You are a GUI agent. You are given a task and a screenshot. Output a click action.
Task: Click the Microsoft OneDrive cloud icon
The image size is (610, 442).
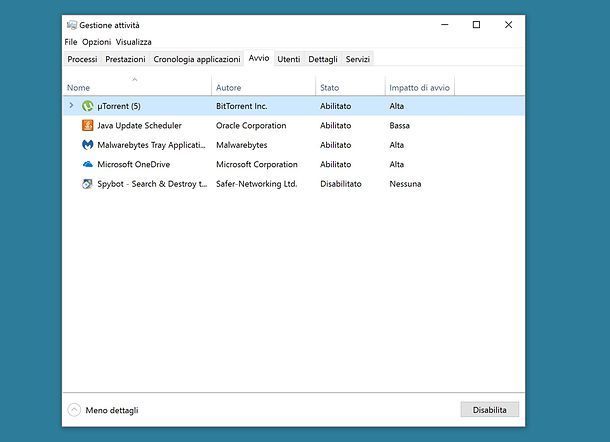pos(88,164)
